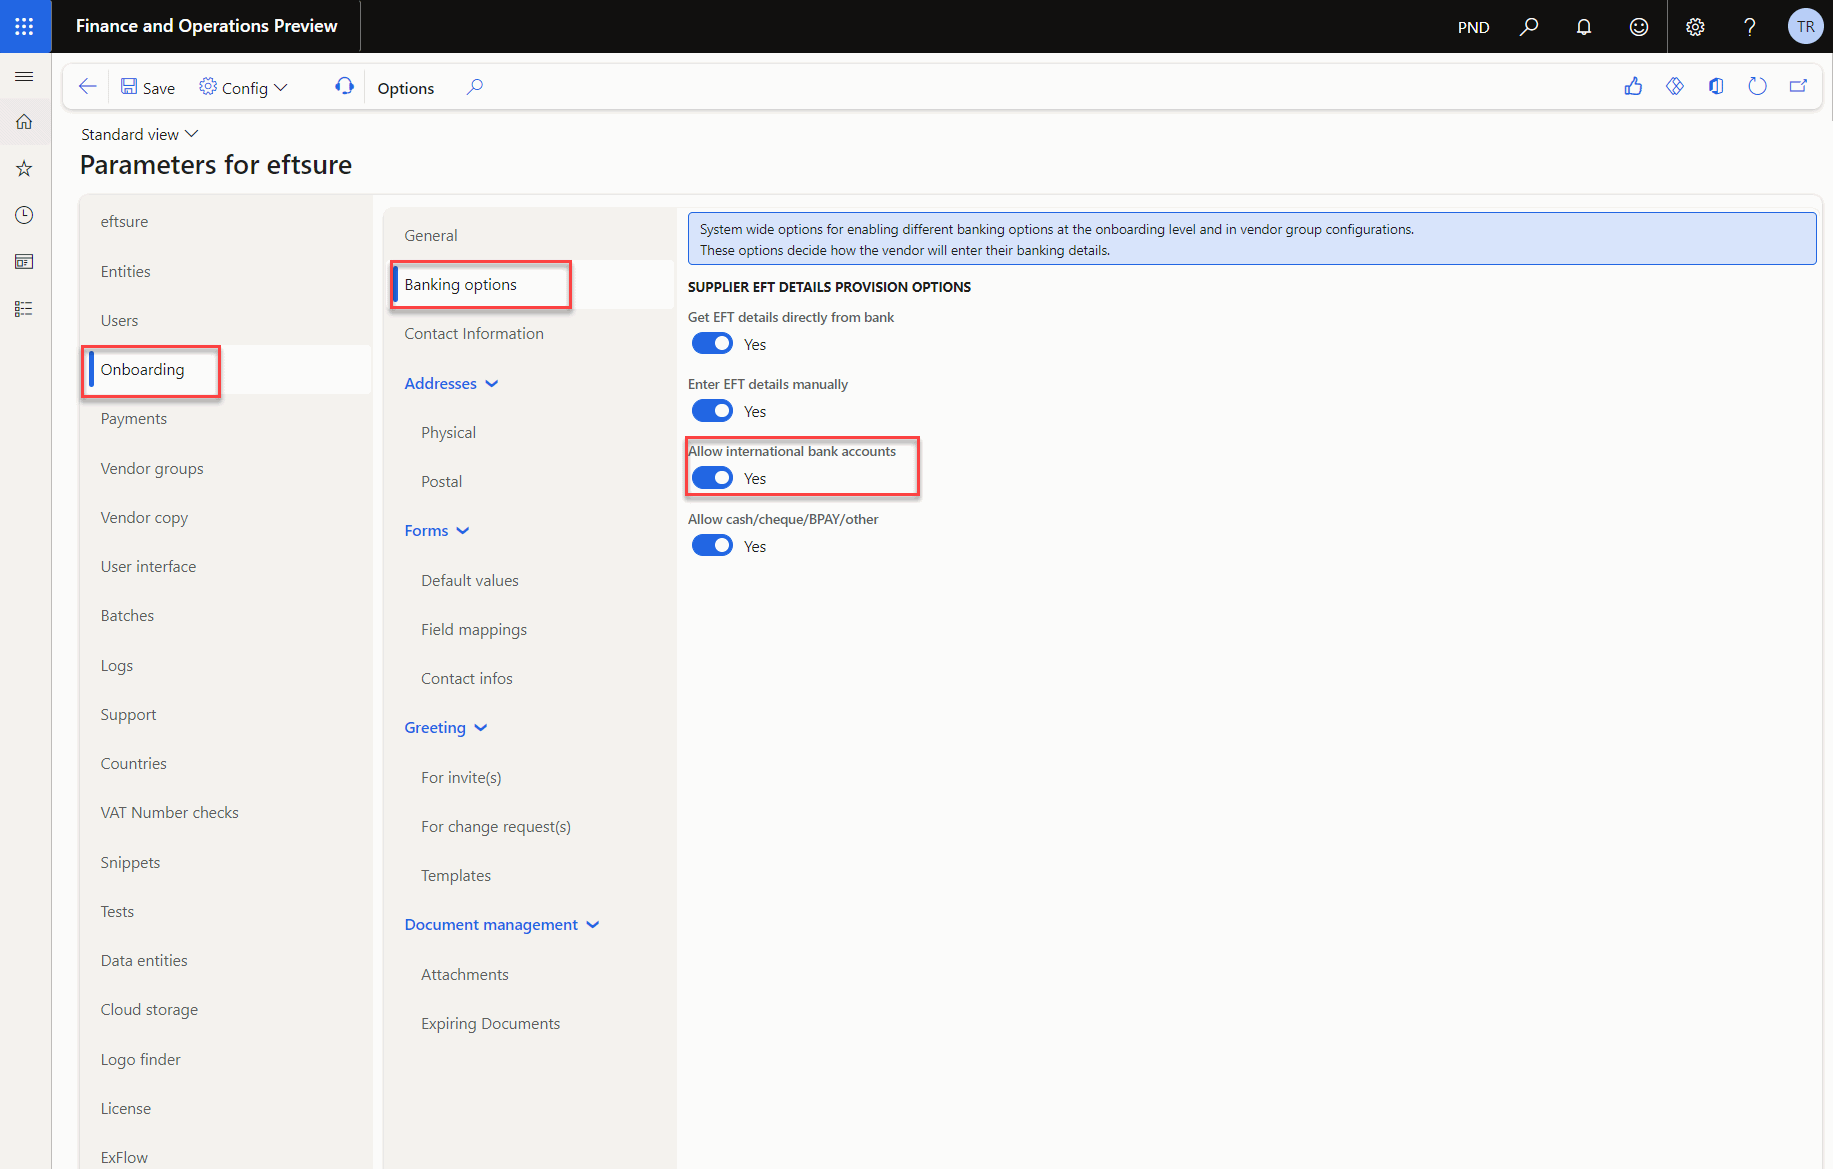Click the back arrow in action bar

(88, 87)
